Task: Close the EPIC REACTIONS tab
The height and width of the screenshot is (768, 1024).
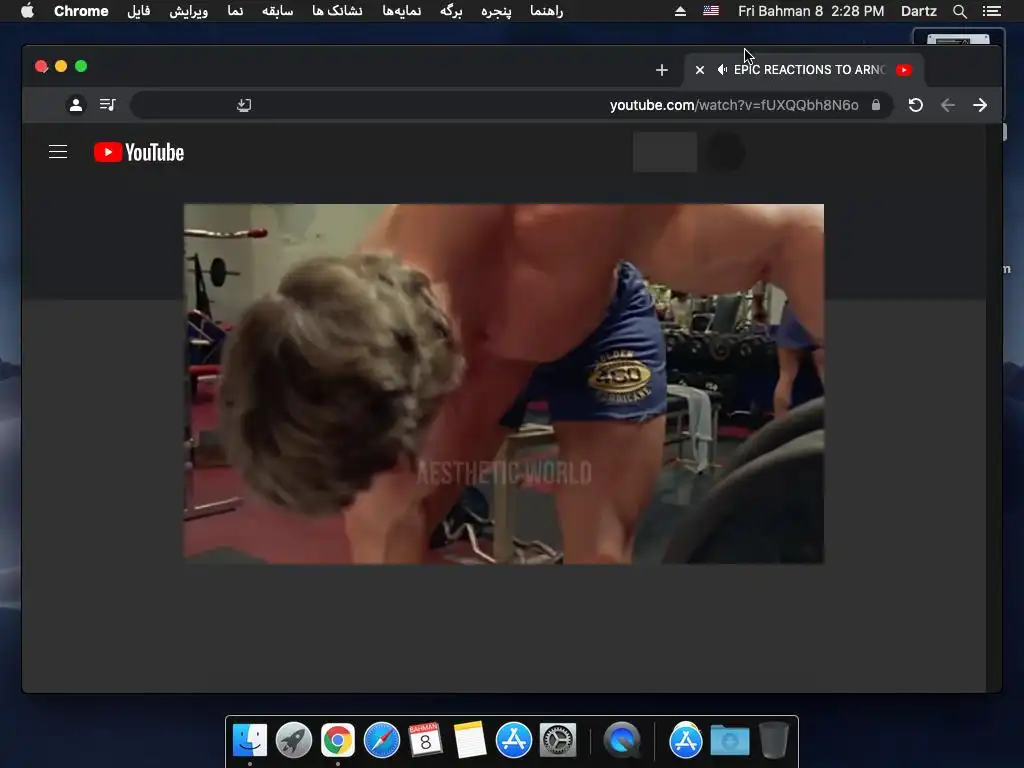Action: [x=699, y=70]
